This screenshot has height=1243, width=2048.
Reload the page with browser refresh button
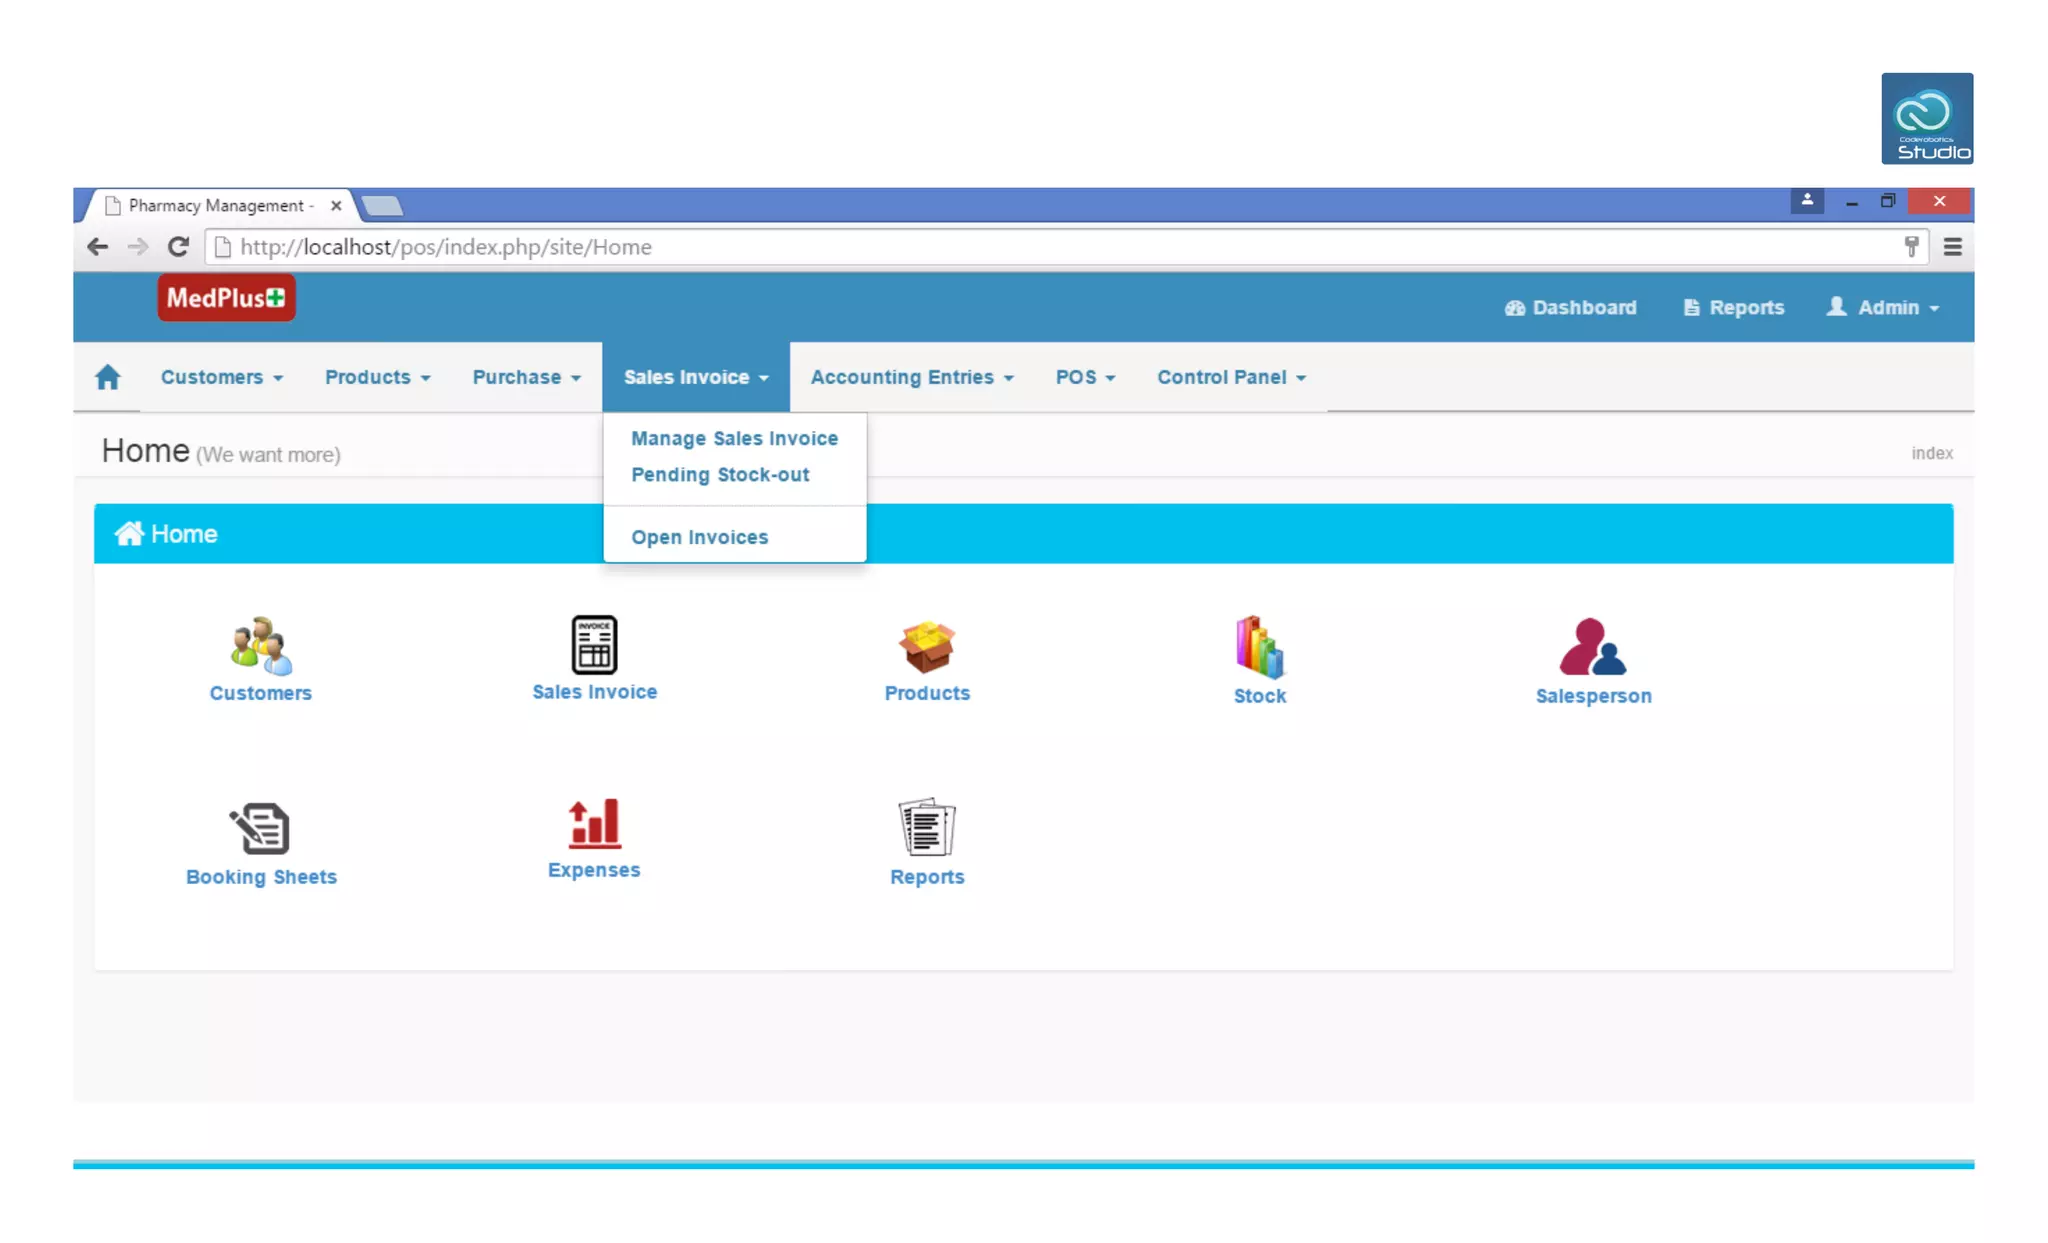(x=178, y=247)
